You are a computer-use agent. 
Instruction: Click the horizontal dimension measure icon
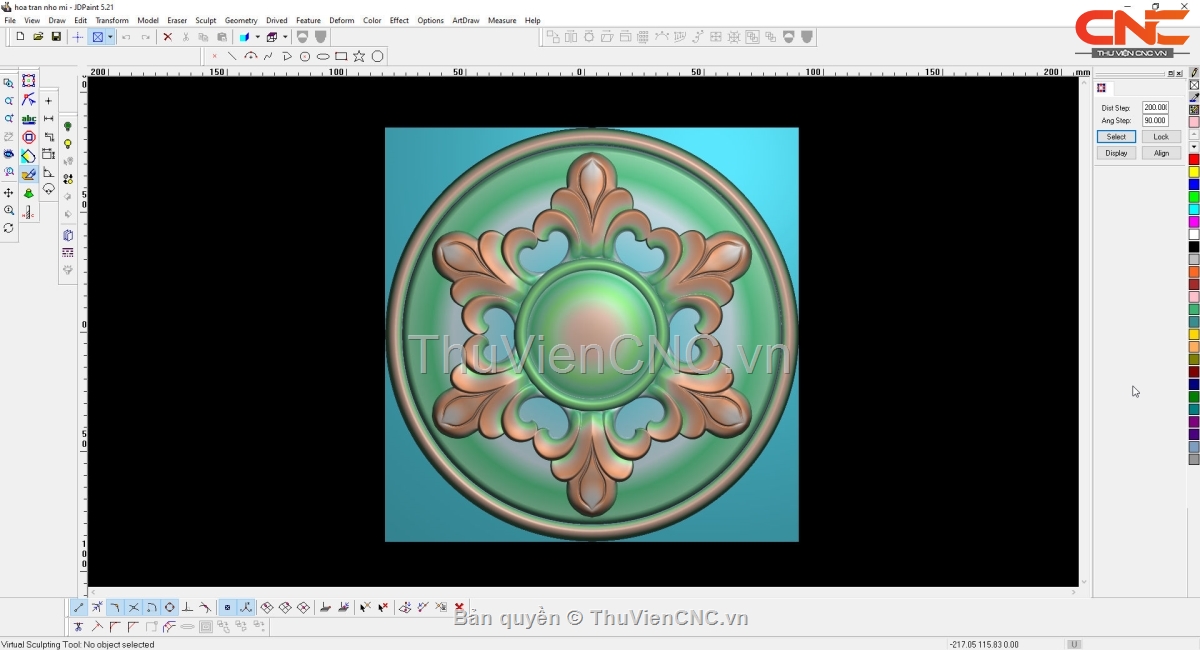[x=48, y=119]
